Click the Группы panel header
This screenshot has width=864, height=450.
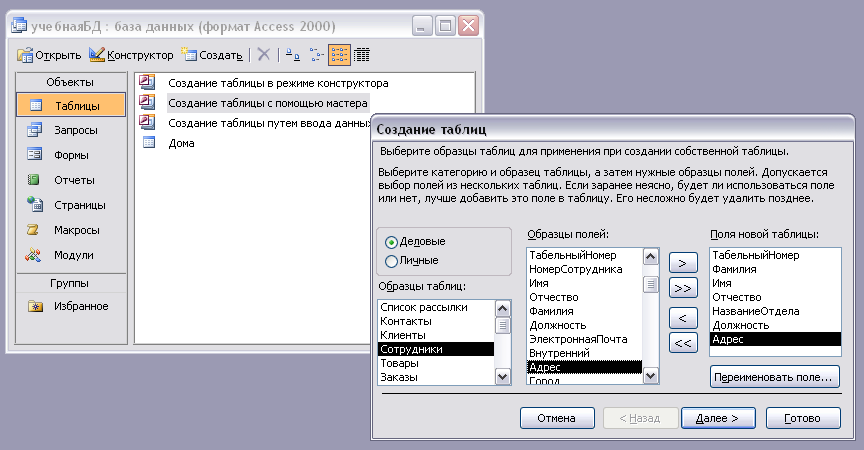pos(71,283)
